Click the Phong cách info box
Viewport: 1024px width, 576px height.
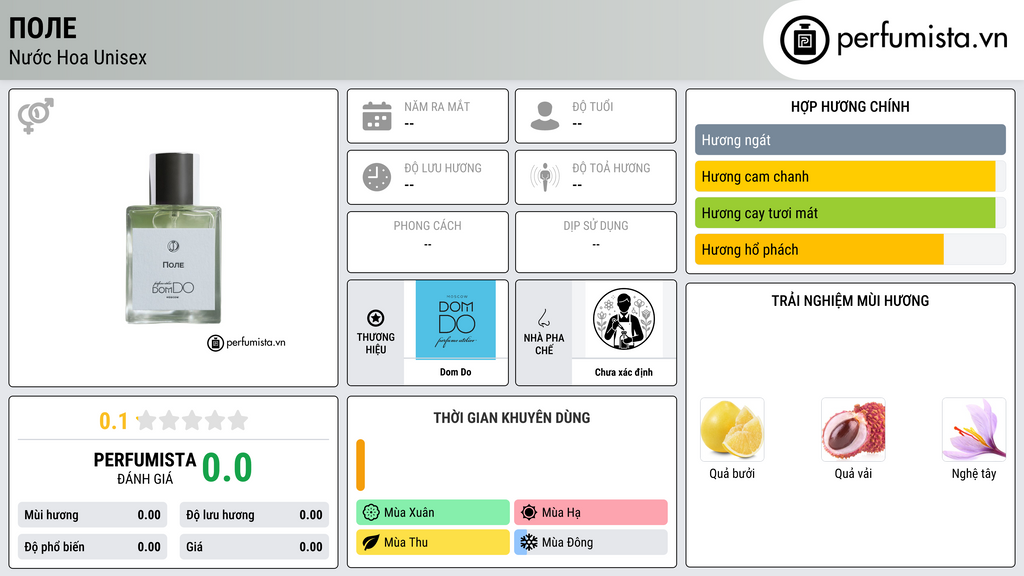pos(428,242)
